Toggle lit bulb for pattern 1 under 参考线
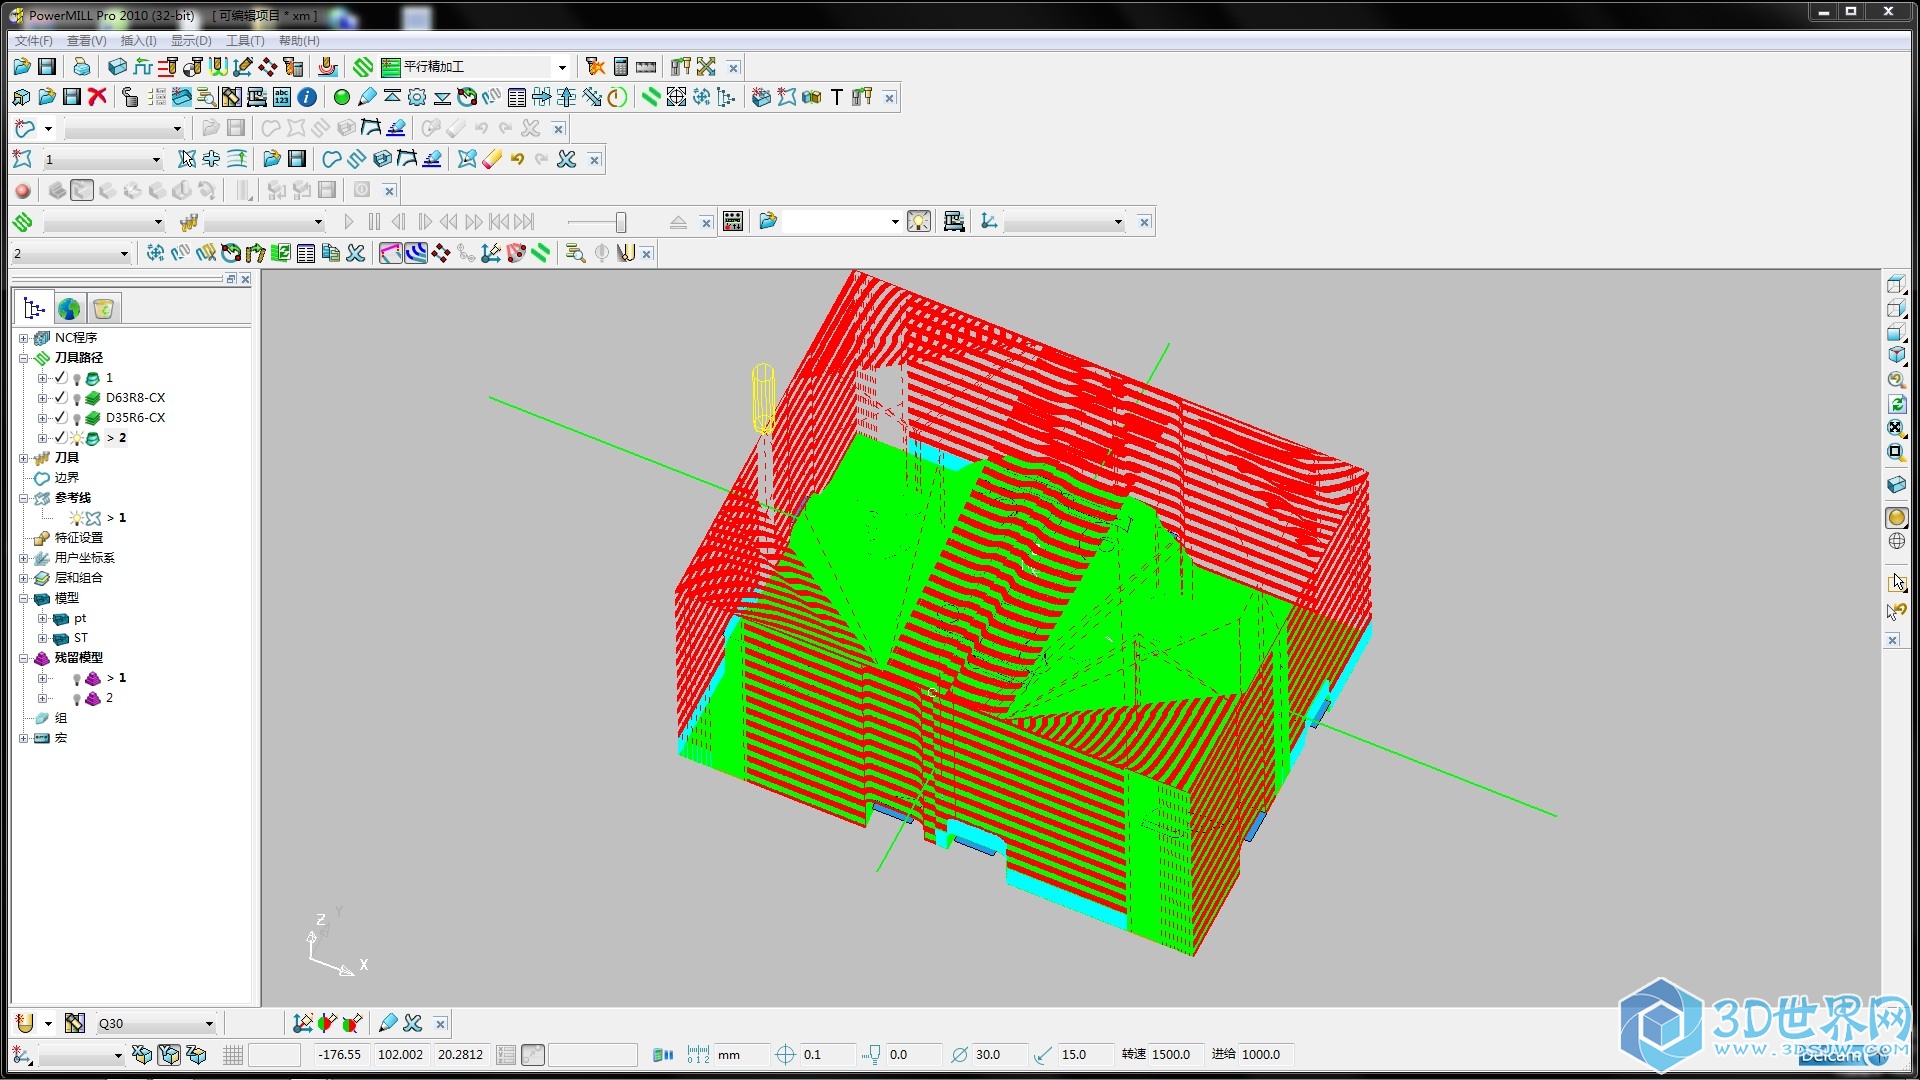The image size is (1920, 1080). coord(77,518)
